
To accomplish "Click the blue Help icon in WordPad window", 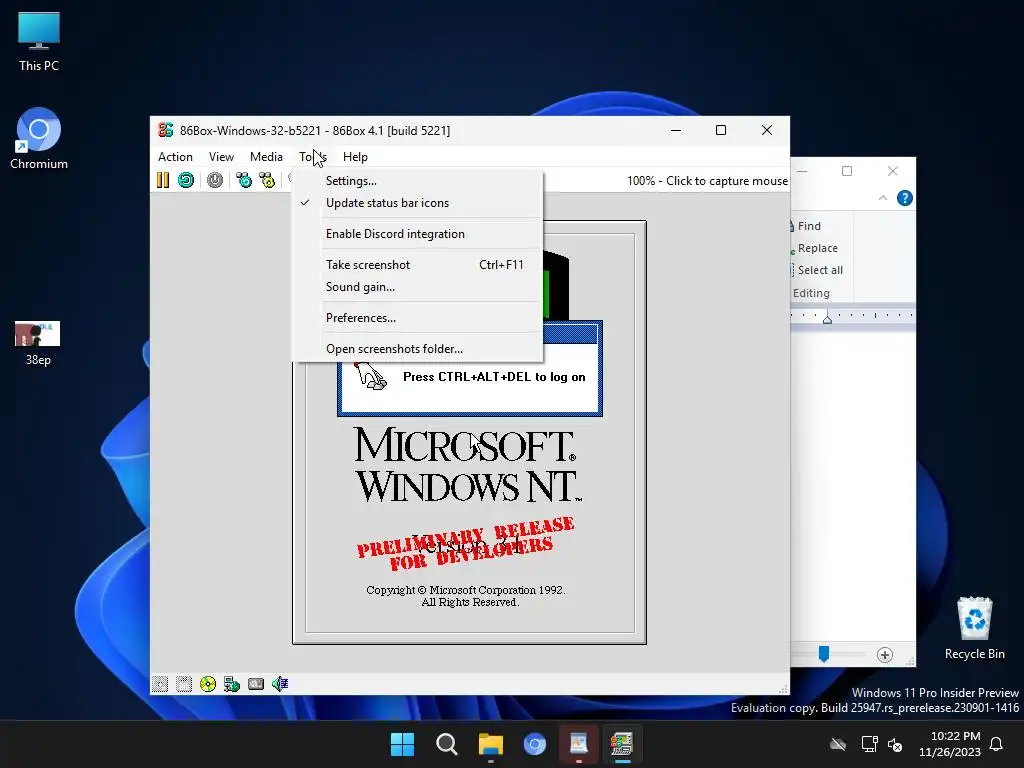I will 904,198.
